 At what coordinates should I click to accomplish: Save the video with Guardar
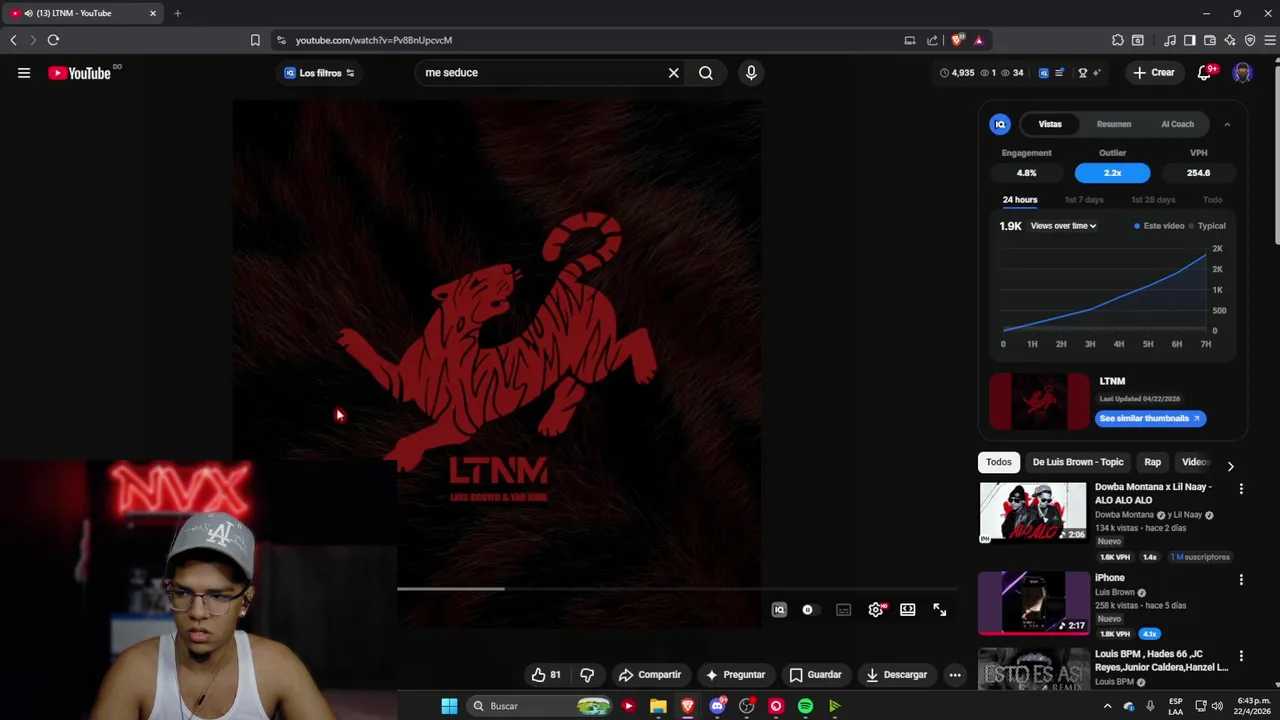click(816, 675)
